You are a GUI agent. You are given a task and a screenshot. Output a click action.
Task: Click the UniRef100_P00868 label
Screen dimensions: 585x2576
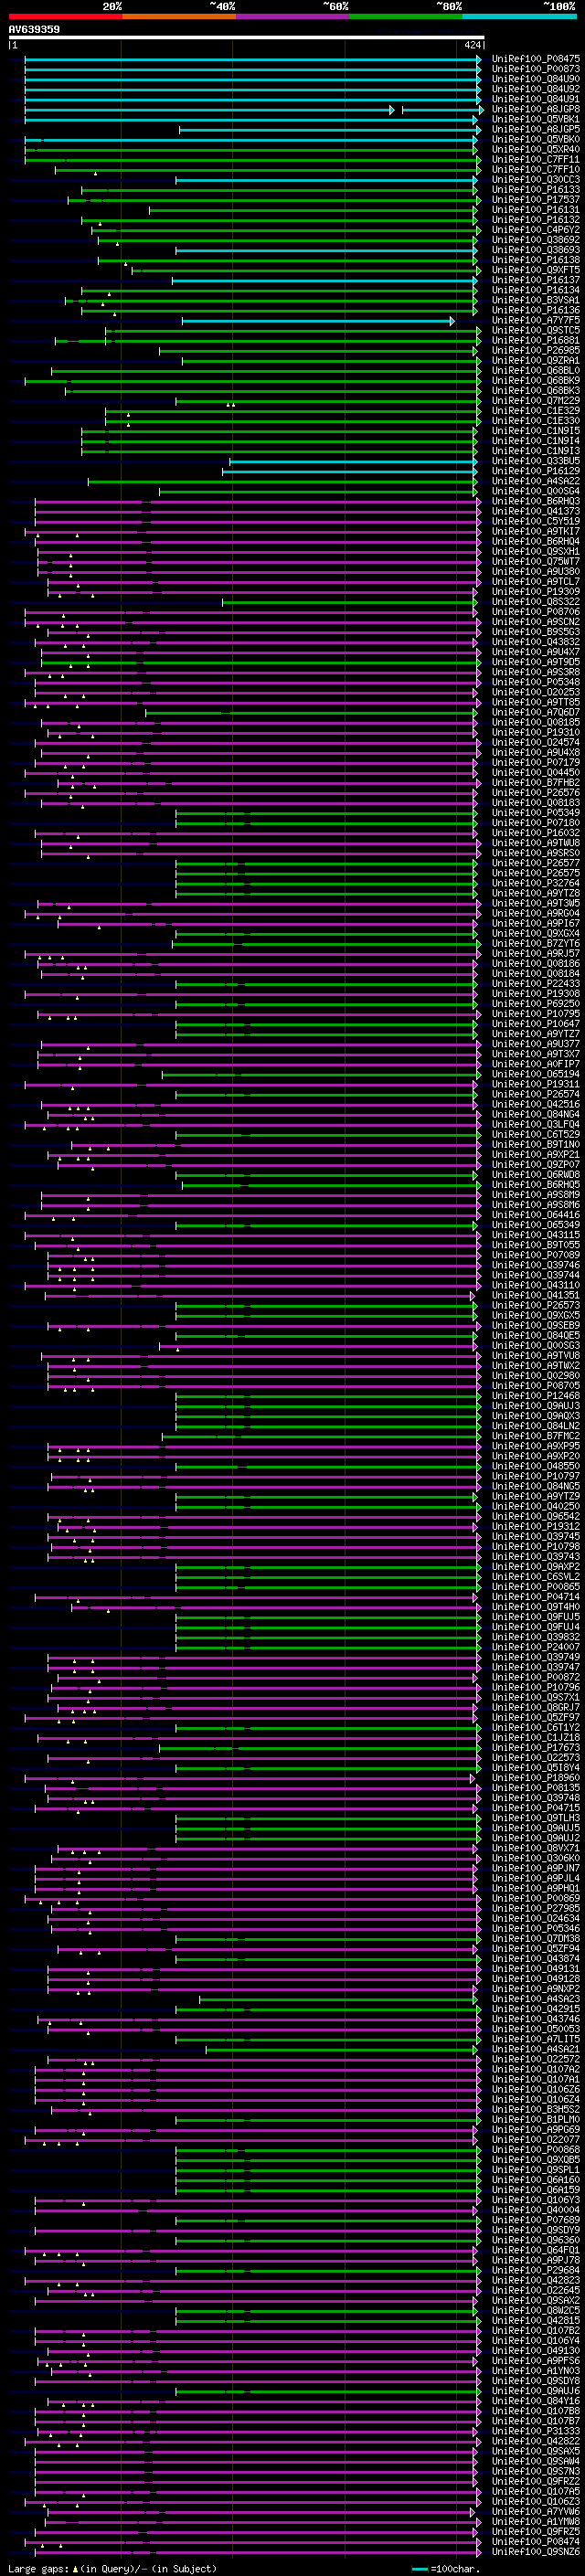pos(535,2150)
